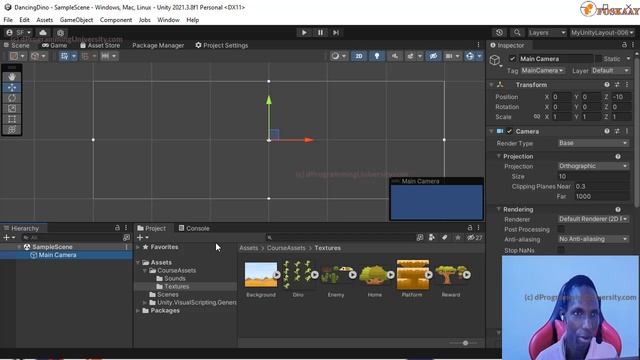Viewport: 640px width, 360px height.
Task: Open the GameObject menu
Action: [x=76, y=20]
